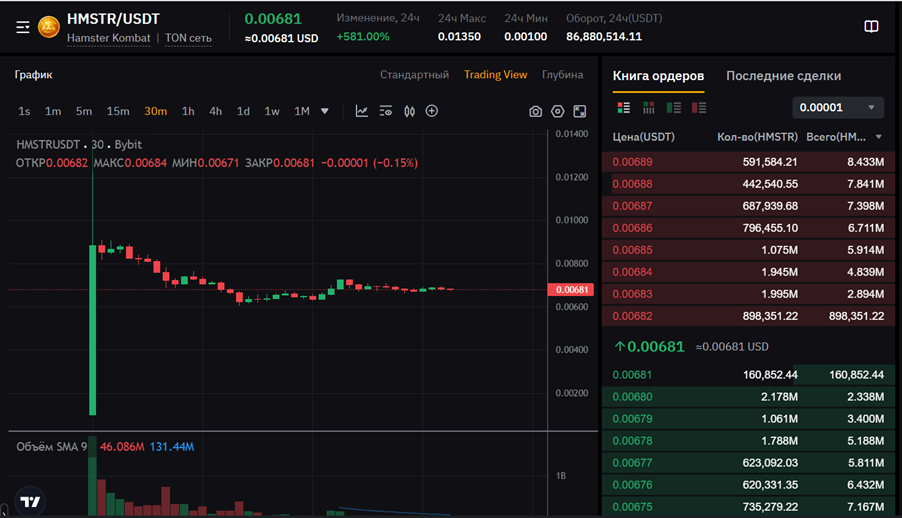This screenshot has height=518, width=902.
Task: Click the 86,880,514.11 turnover value
Action: click(604, 36)
